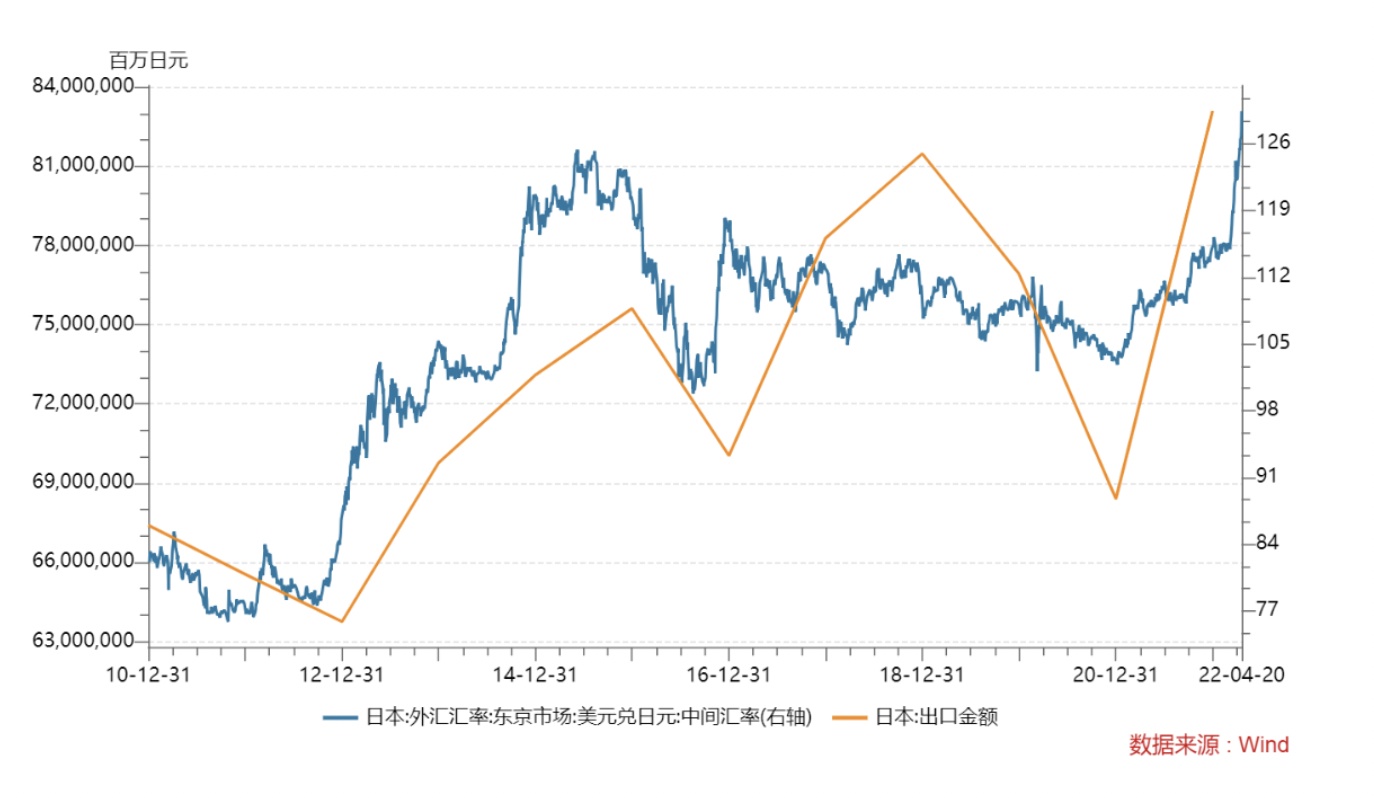Select the 14-12-31 x-axis date label
Image resolution: width=1374 pixels, height=798 pixels.
(536, 675)
